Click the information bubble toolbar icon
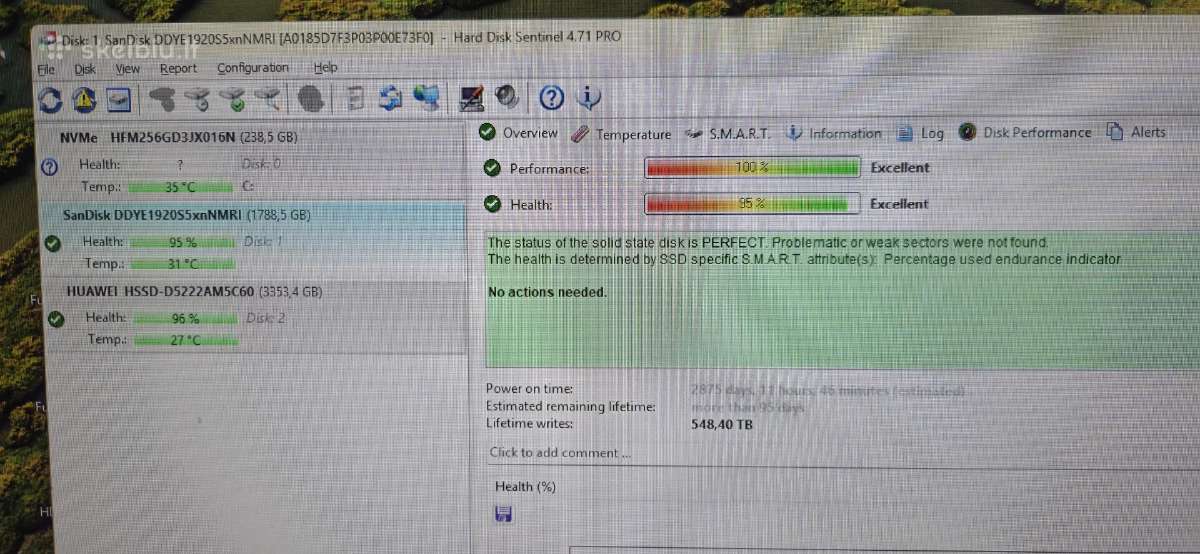The image size is (1200, 554). click(589, 97)
